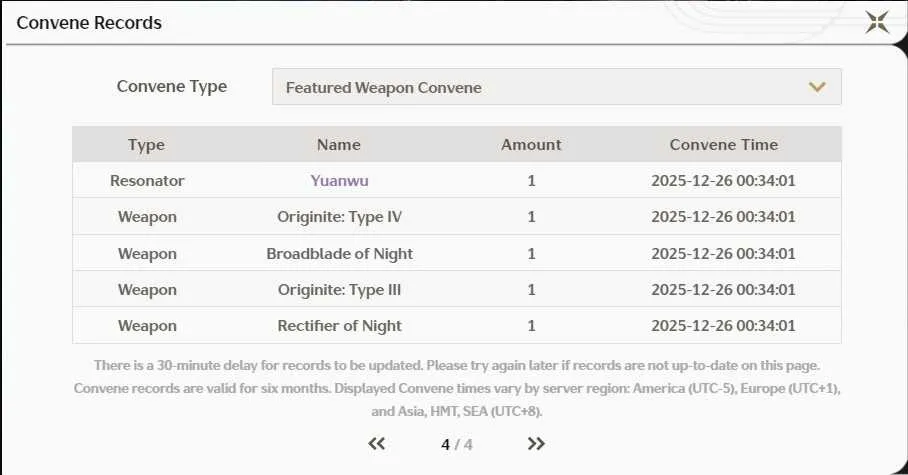The image size is (908, 475).
Task: Click amount in Yuanwu row
Action: (x=531, y=181)
